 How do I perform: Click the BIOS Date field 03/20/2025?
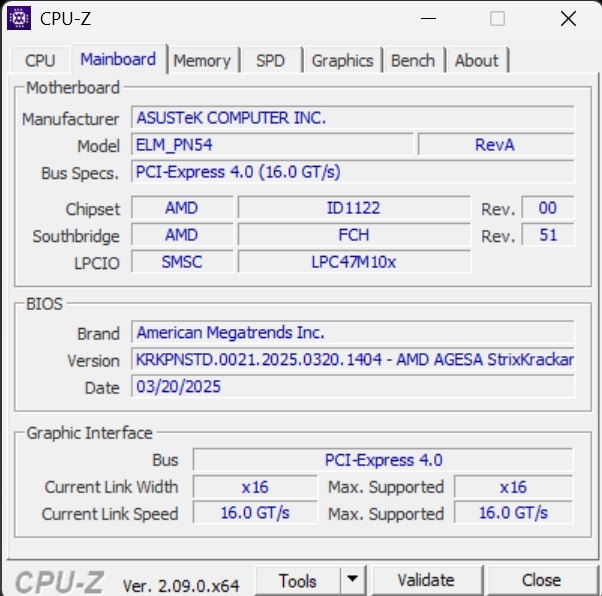point(353,386)
